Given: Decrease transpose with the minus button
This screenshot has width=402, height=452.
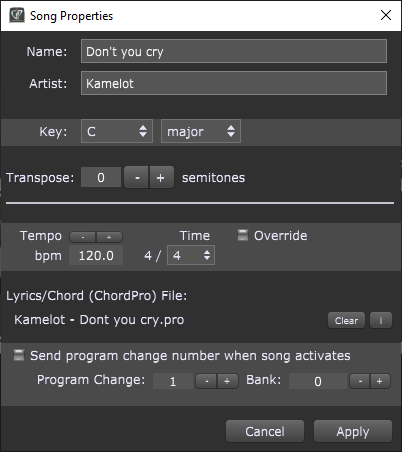Looking at the screenshot, I should point(137,177).
